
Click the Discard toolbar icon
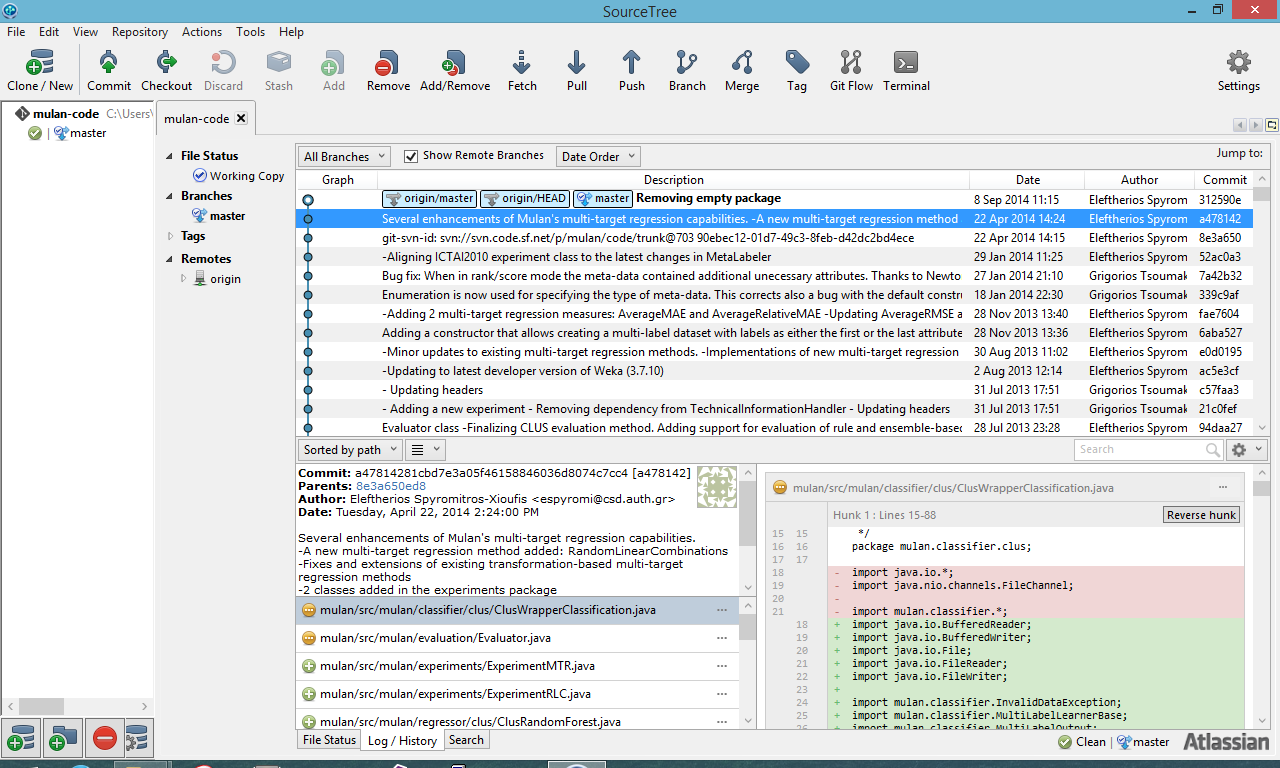click(223, 64)
